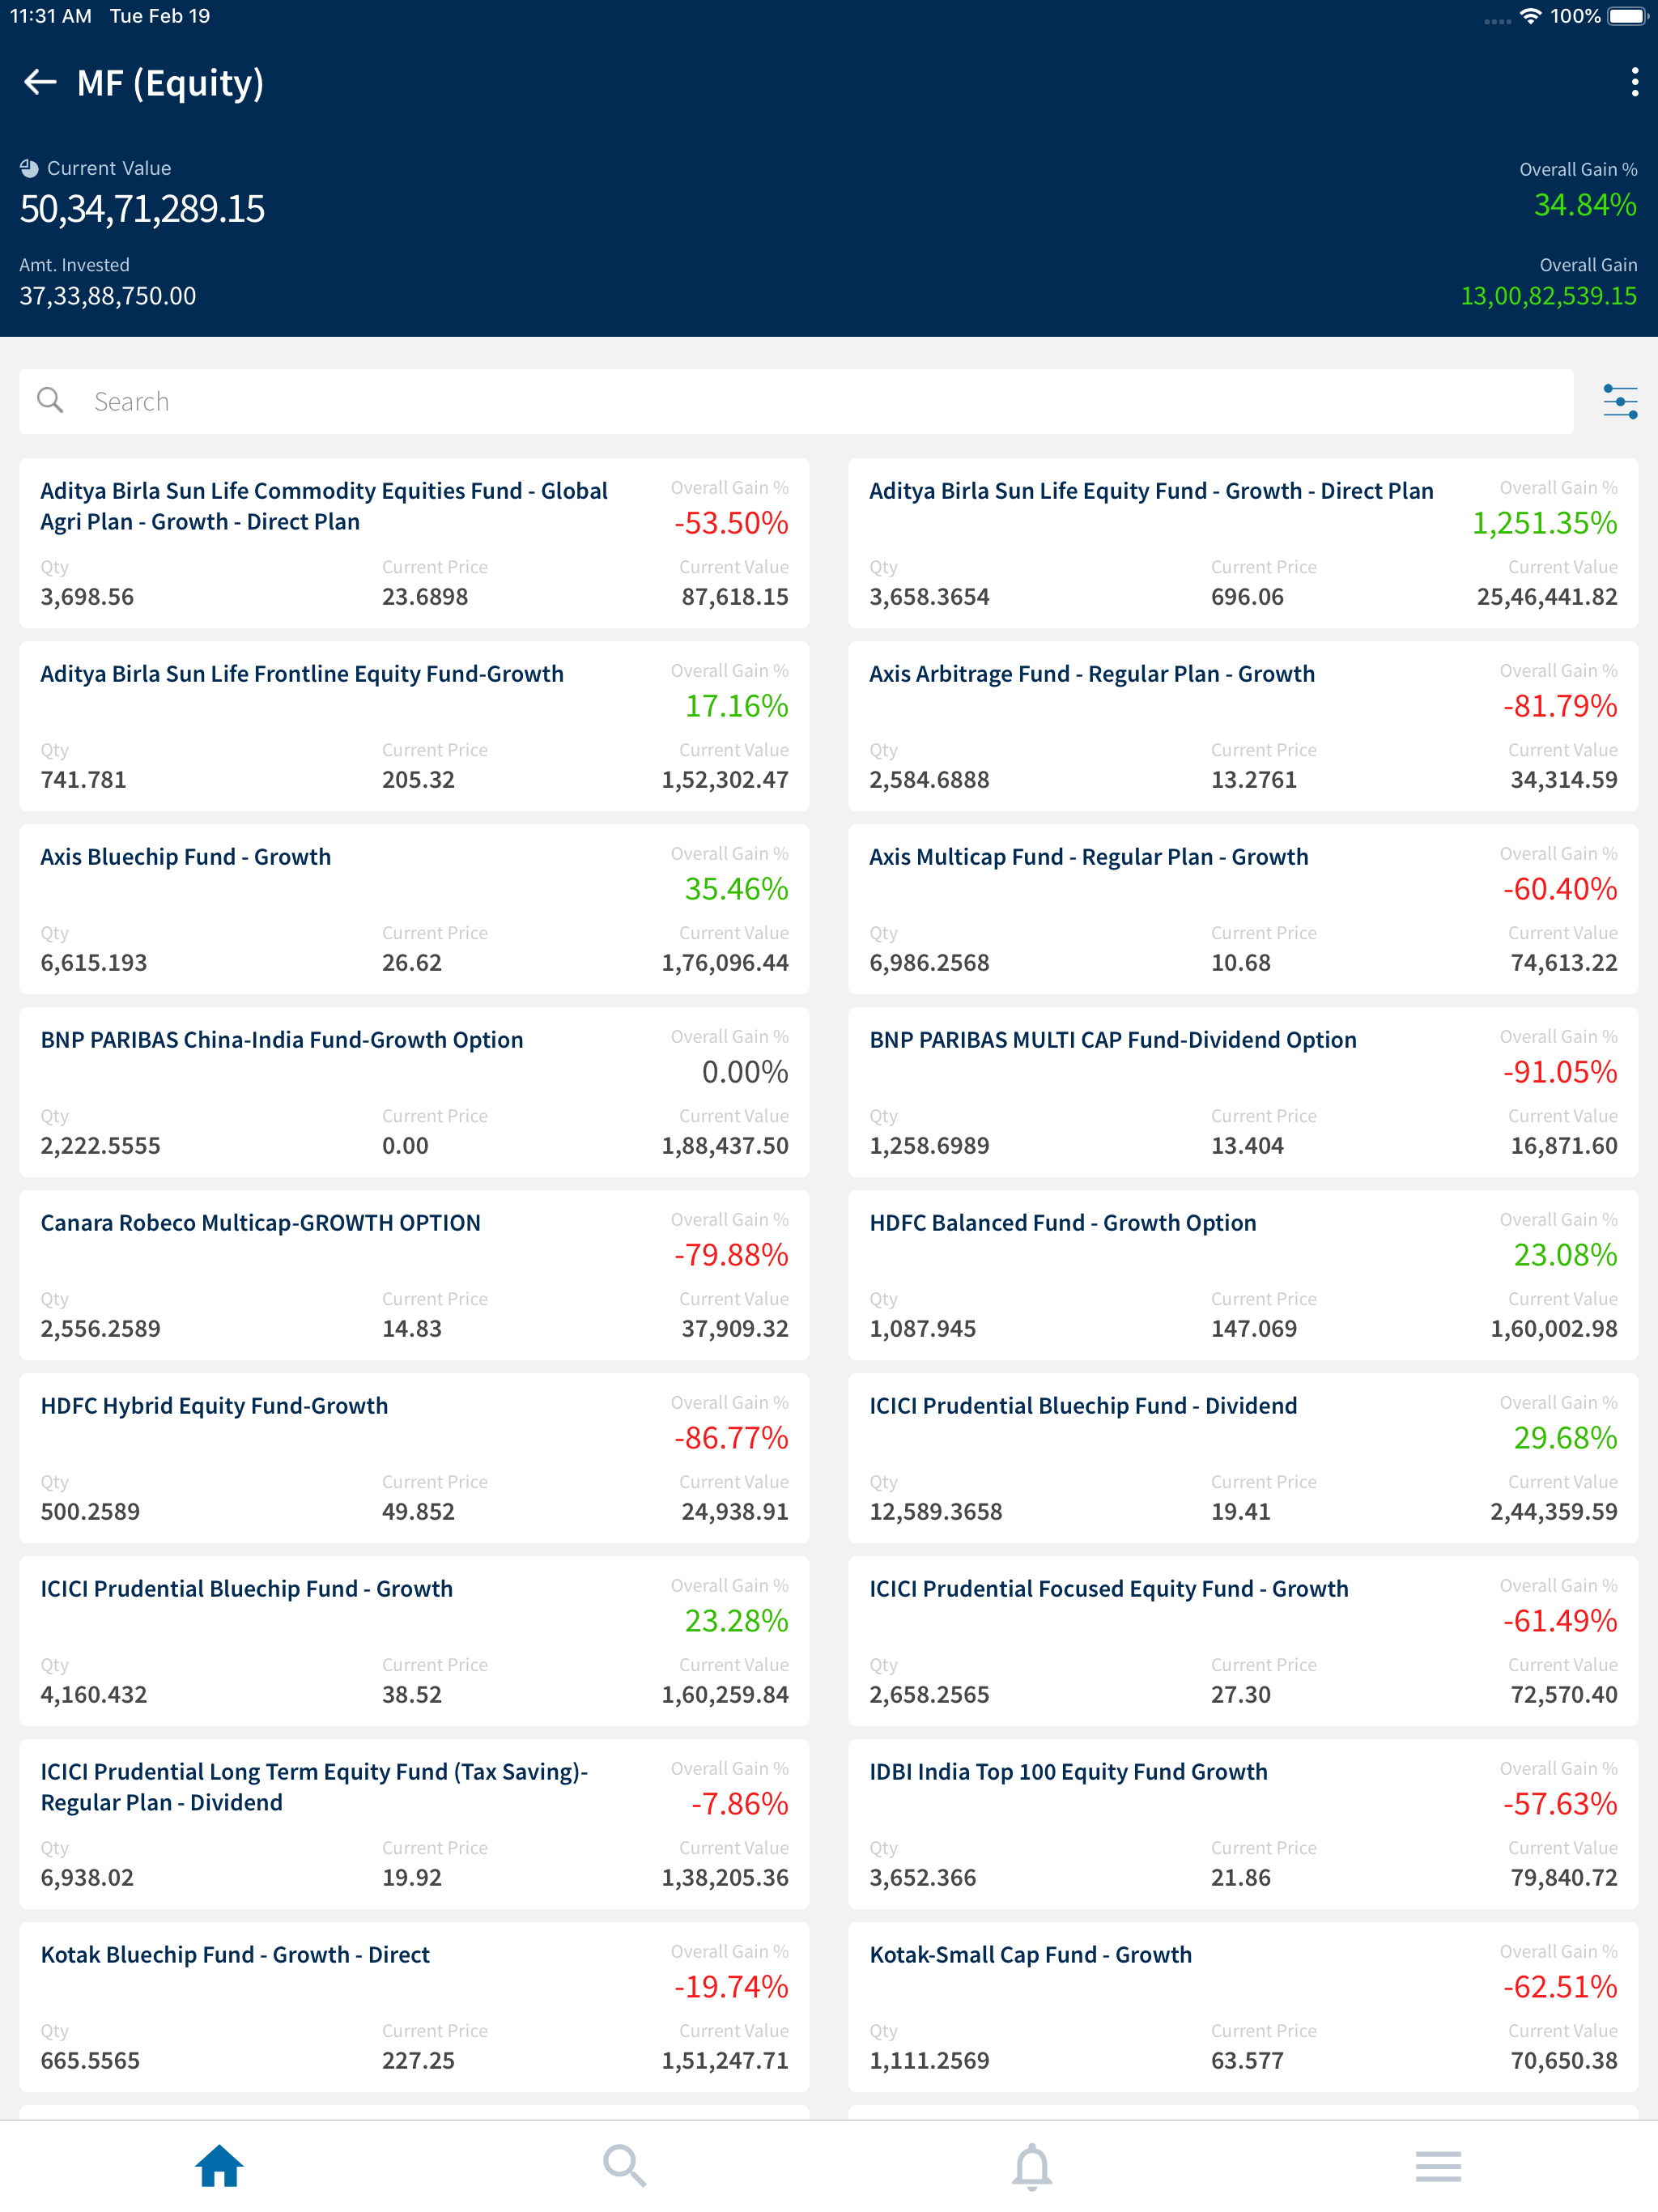Image resolution: width=1658 pixels, height=2212 pixels.
Task: Tap the -81.79% gain percentage
Action: [1560, 706]
